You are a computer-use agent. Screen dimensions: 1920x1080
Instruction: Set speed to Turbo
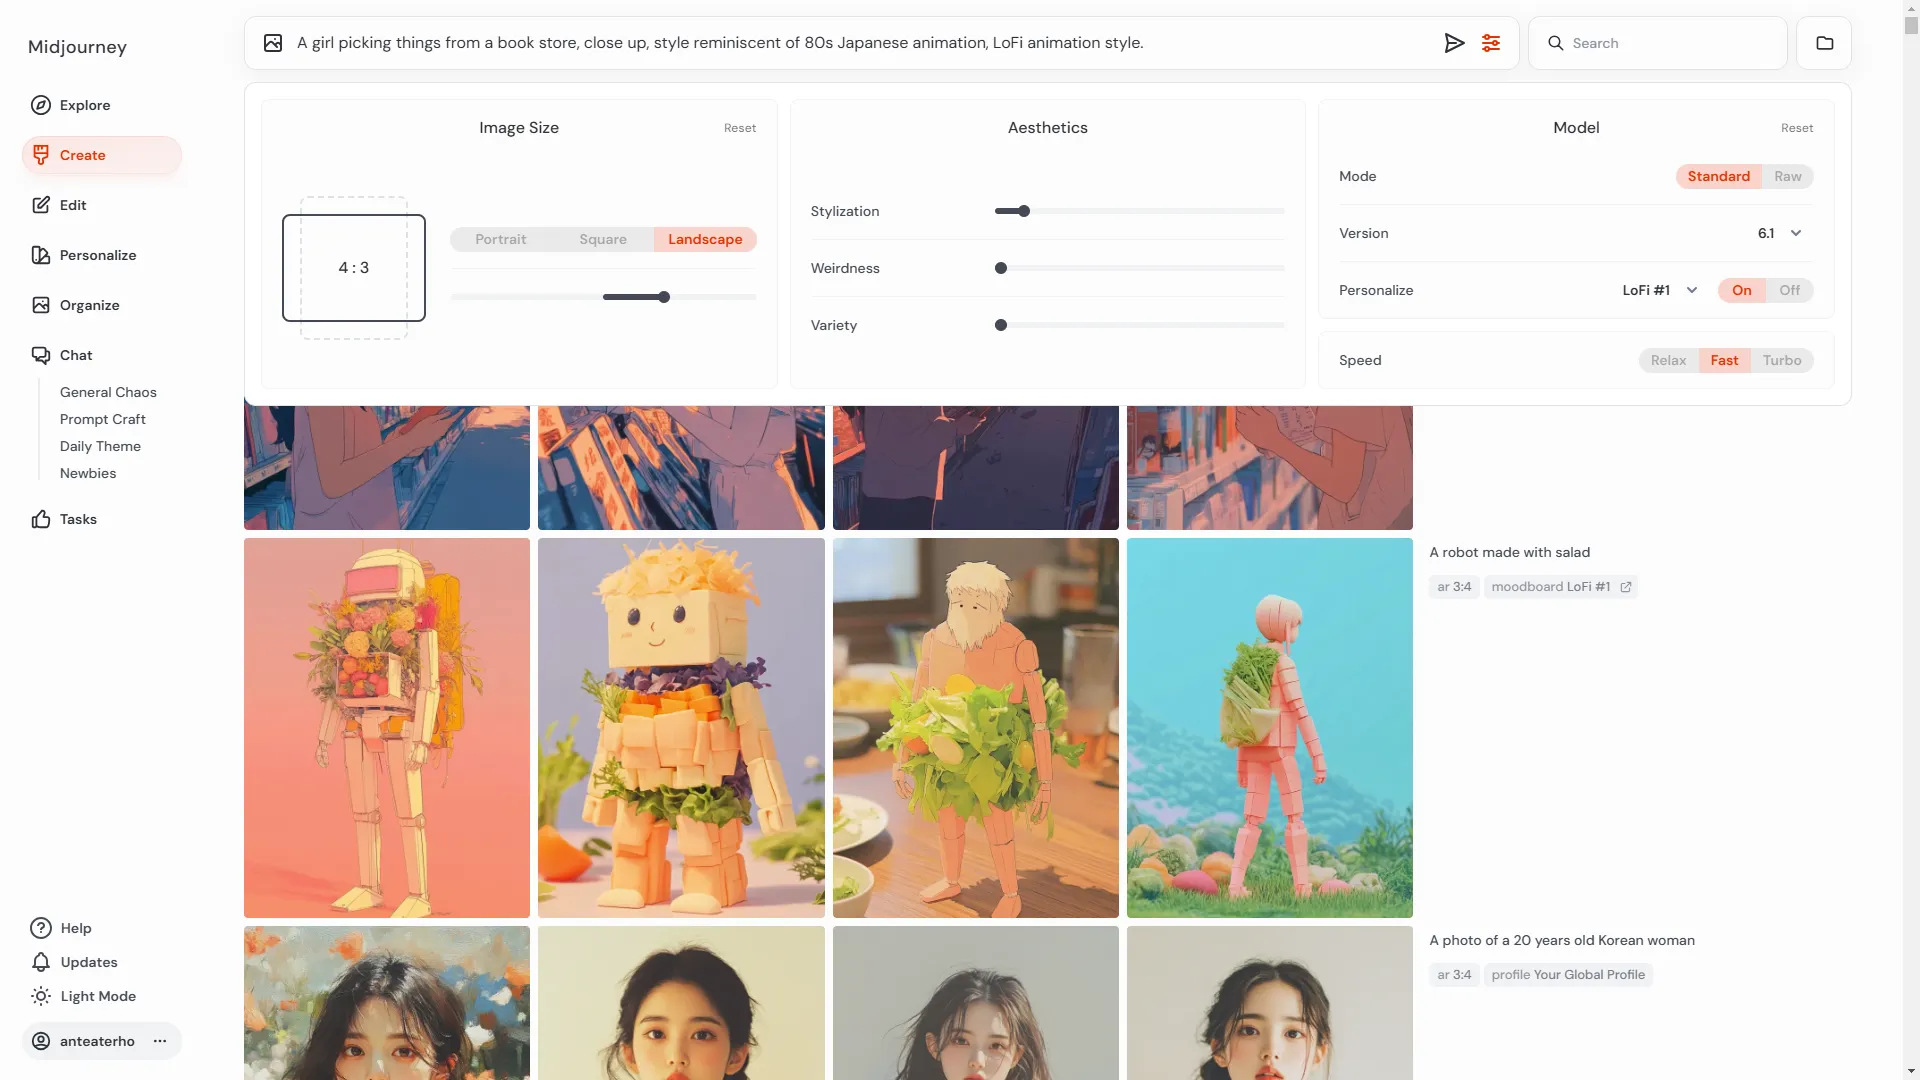click(x=1781, y=360)
